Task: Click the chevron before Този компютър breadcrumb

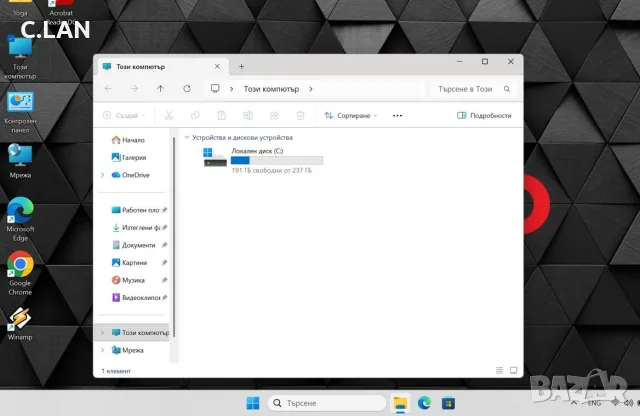Action: tap(231, 89)
